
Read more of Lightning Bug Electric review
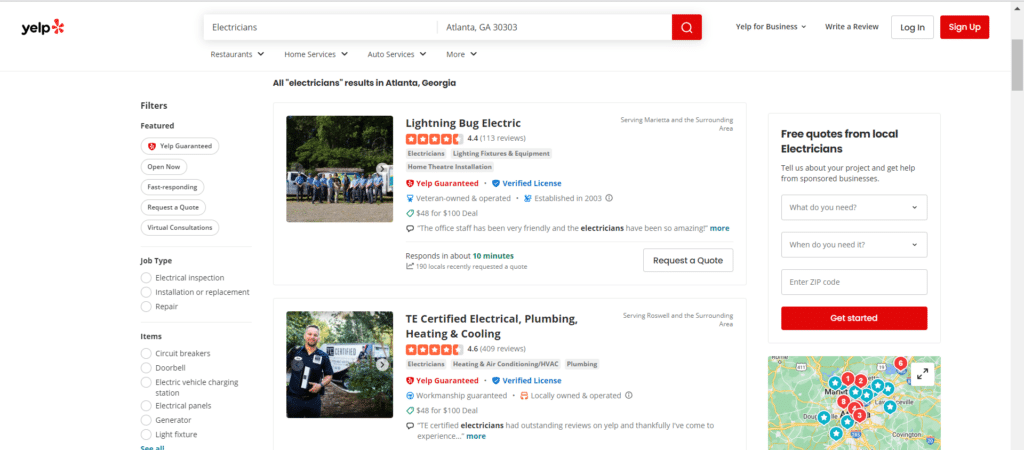pos(720,229)
